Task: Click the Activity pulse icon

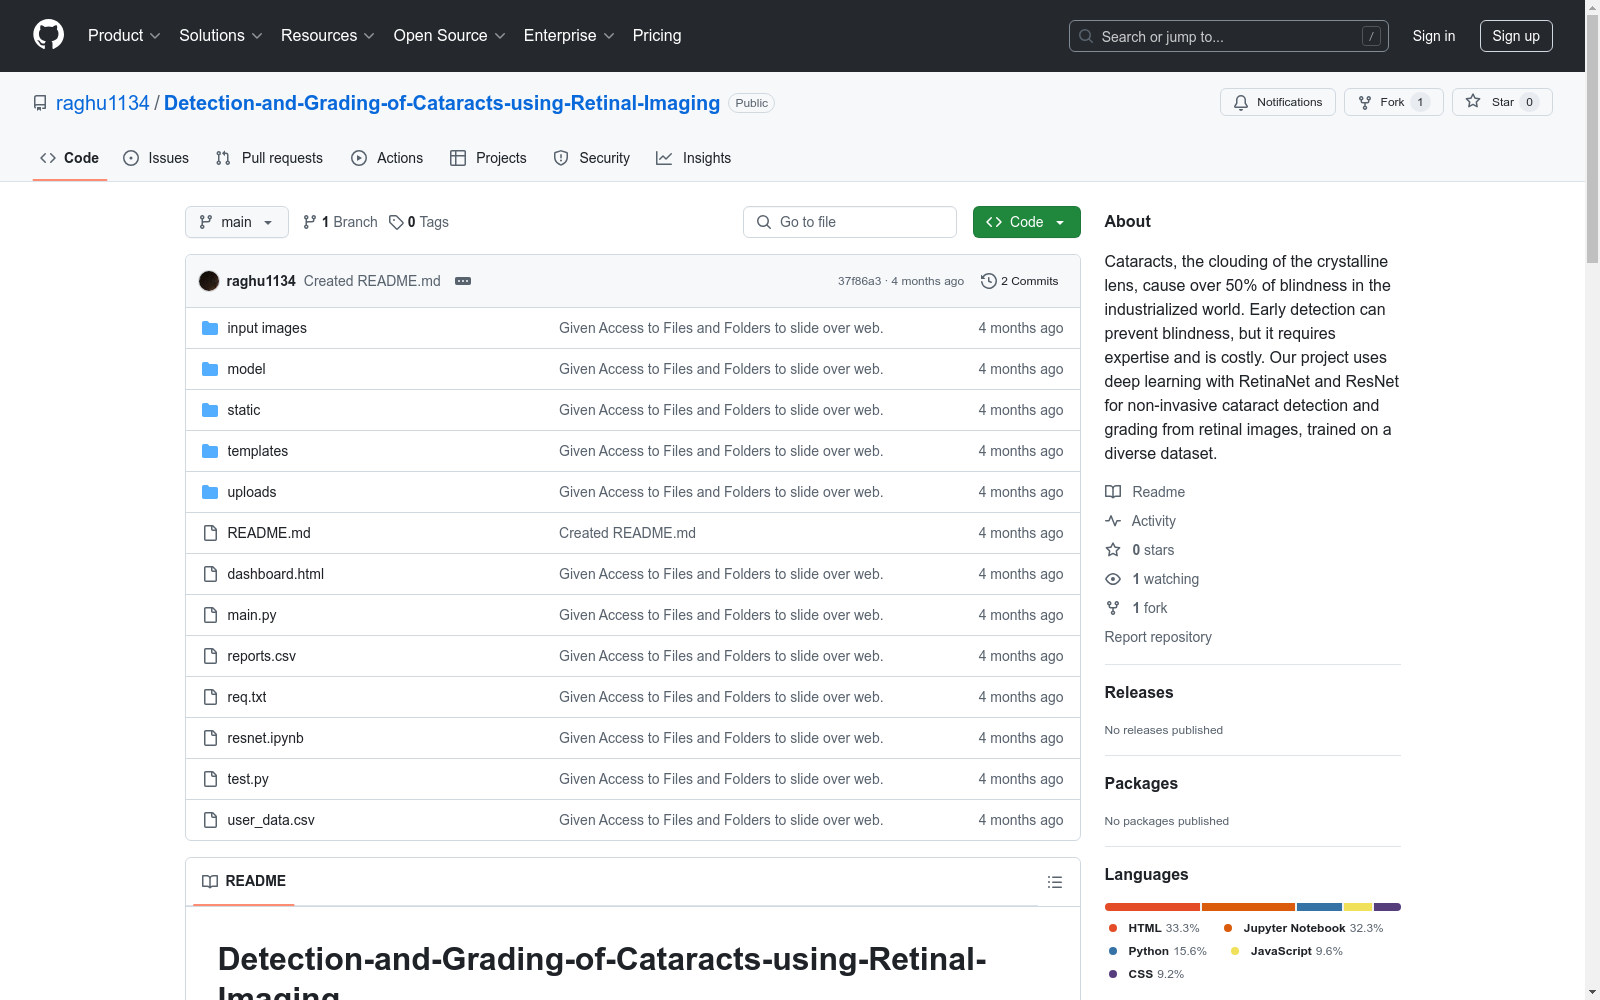Action: tap(1112, 520)
